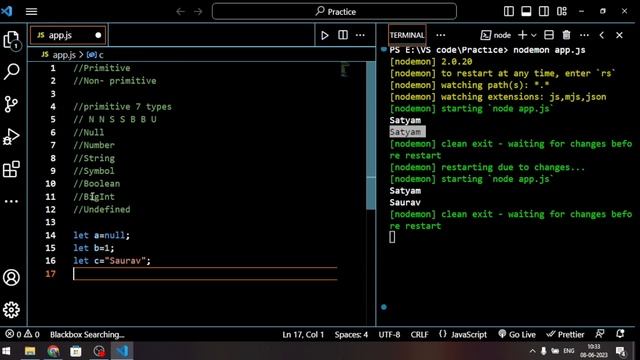The image size is (640, 360).
Task: Create a new terminal with plus
Action: (x=522, y=35)
